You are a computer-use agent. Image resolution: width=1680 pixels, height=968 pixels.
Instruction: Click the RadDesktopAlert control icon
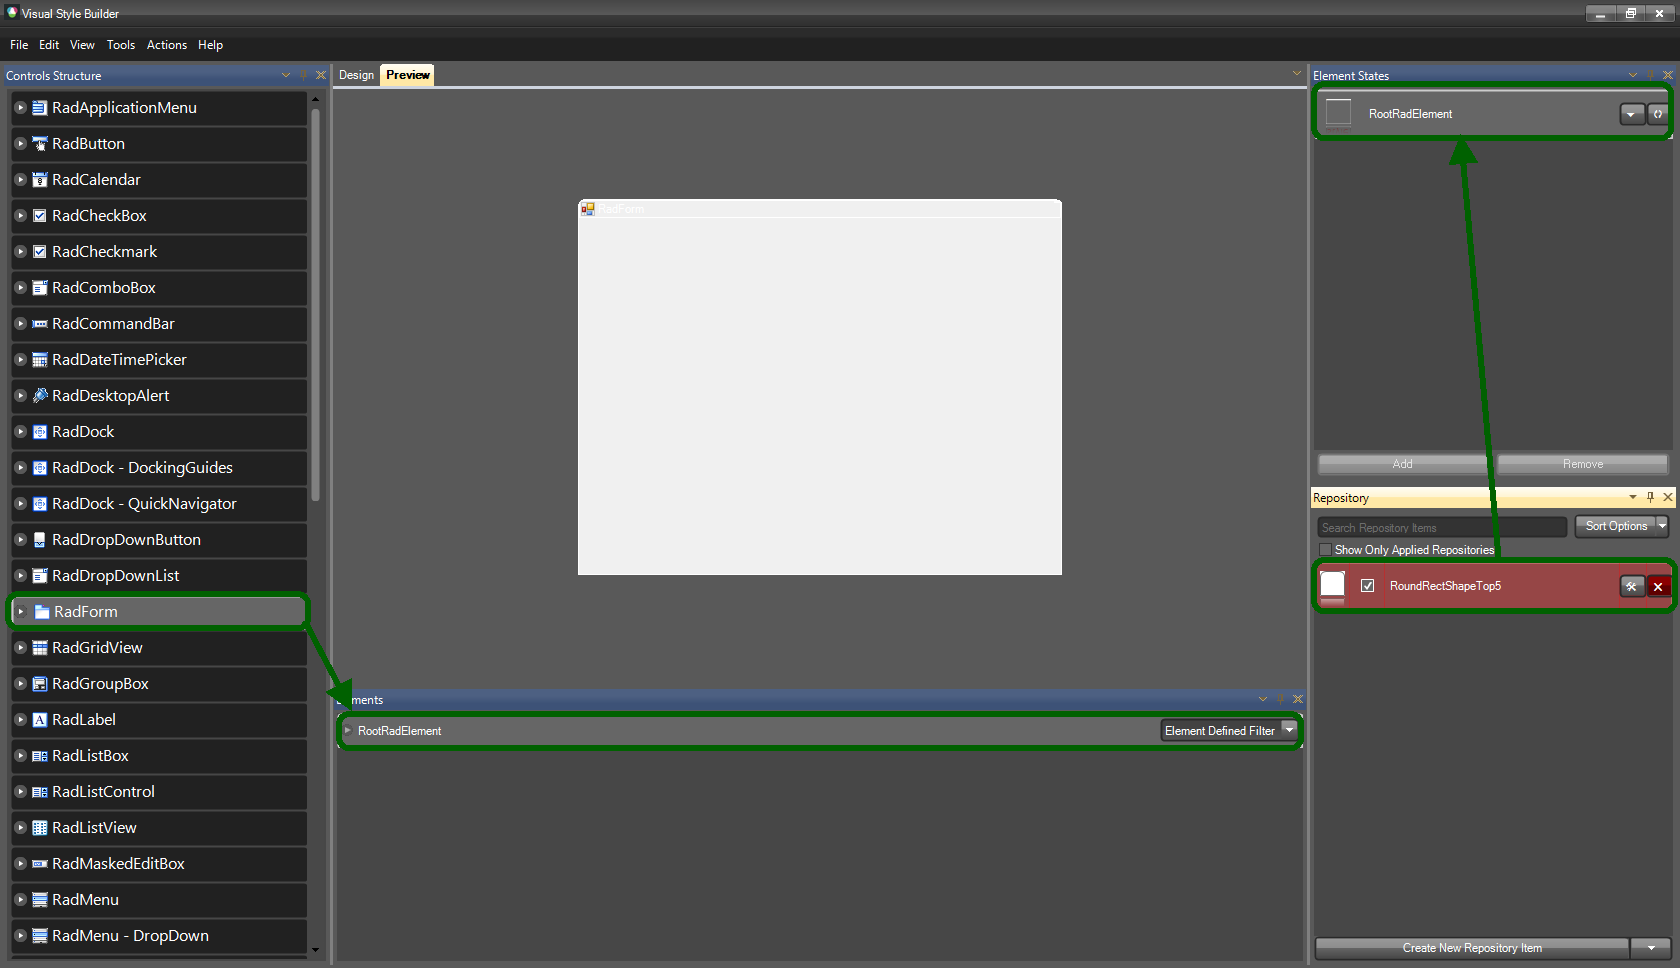(x=40, y=396)
